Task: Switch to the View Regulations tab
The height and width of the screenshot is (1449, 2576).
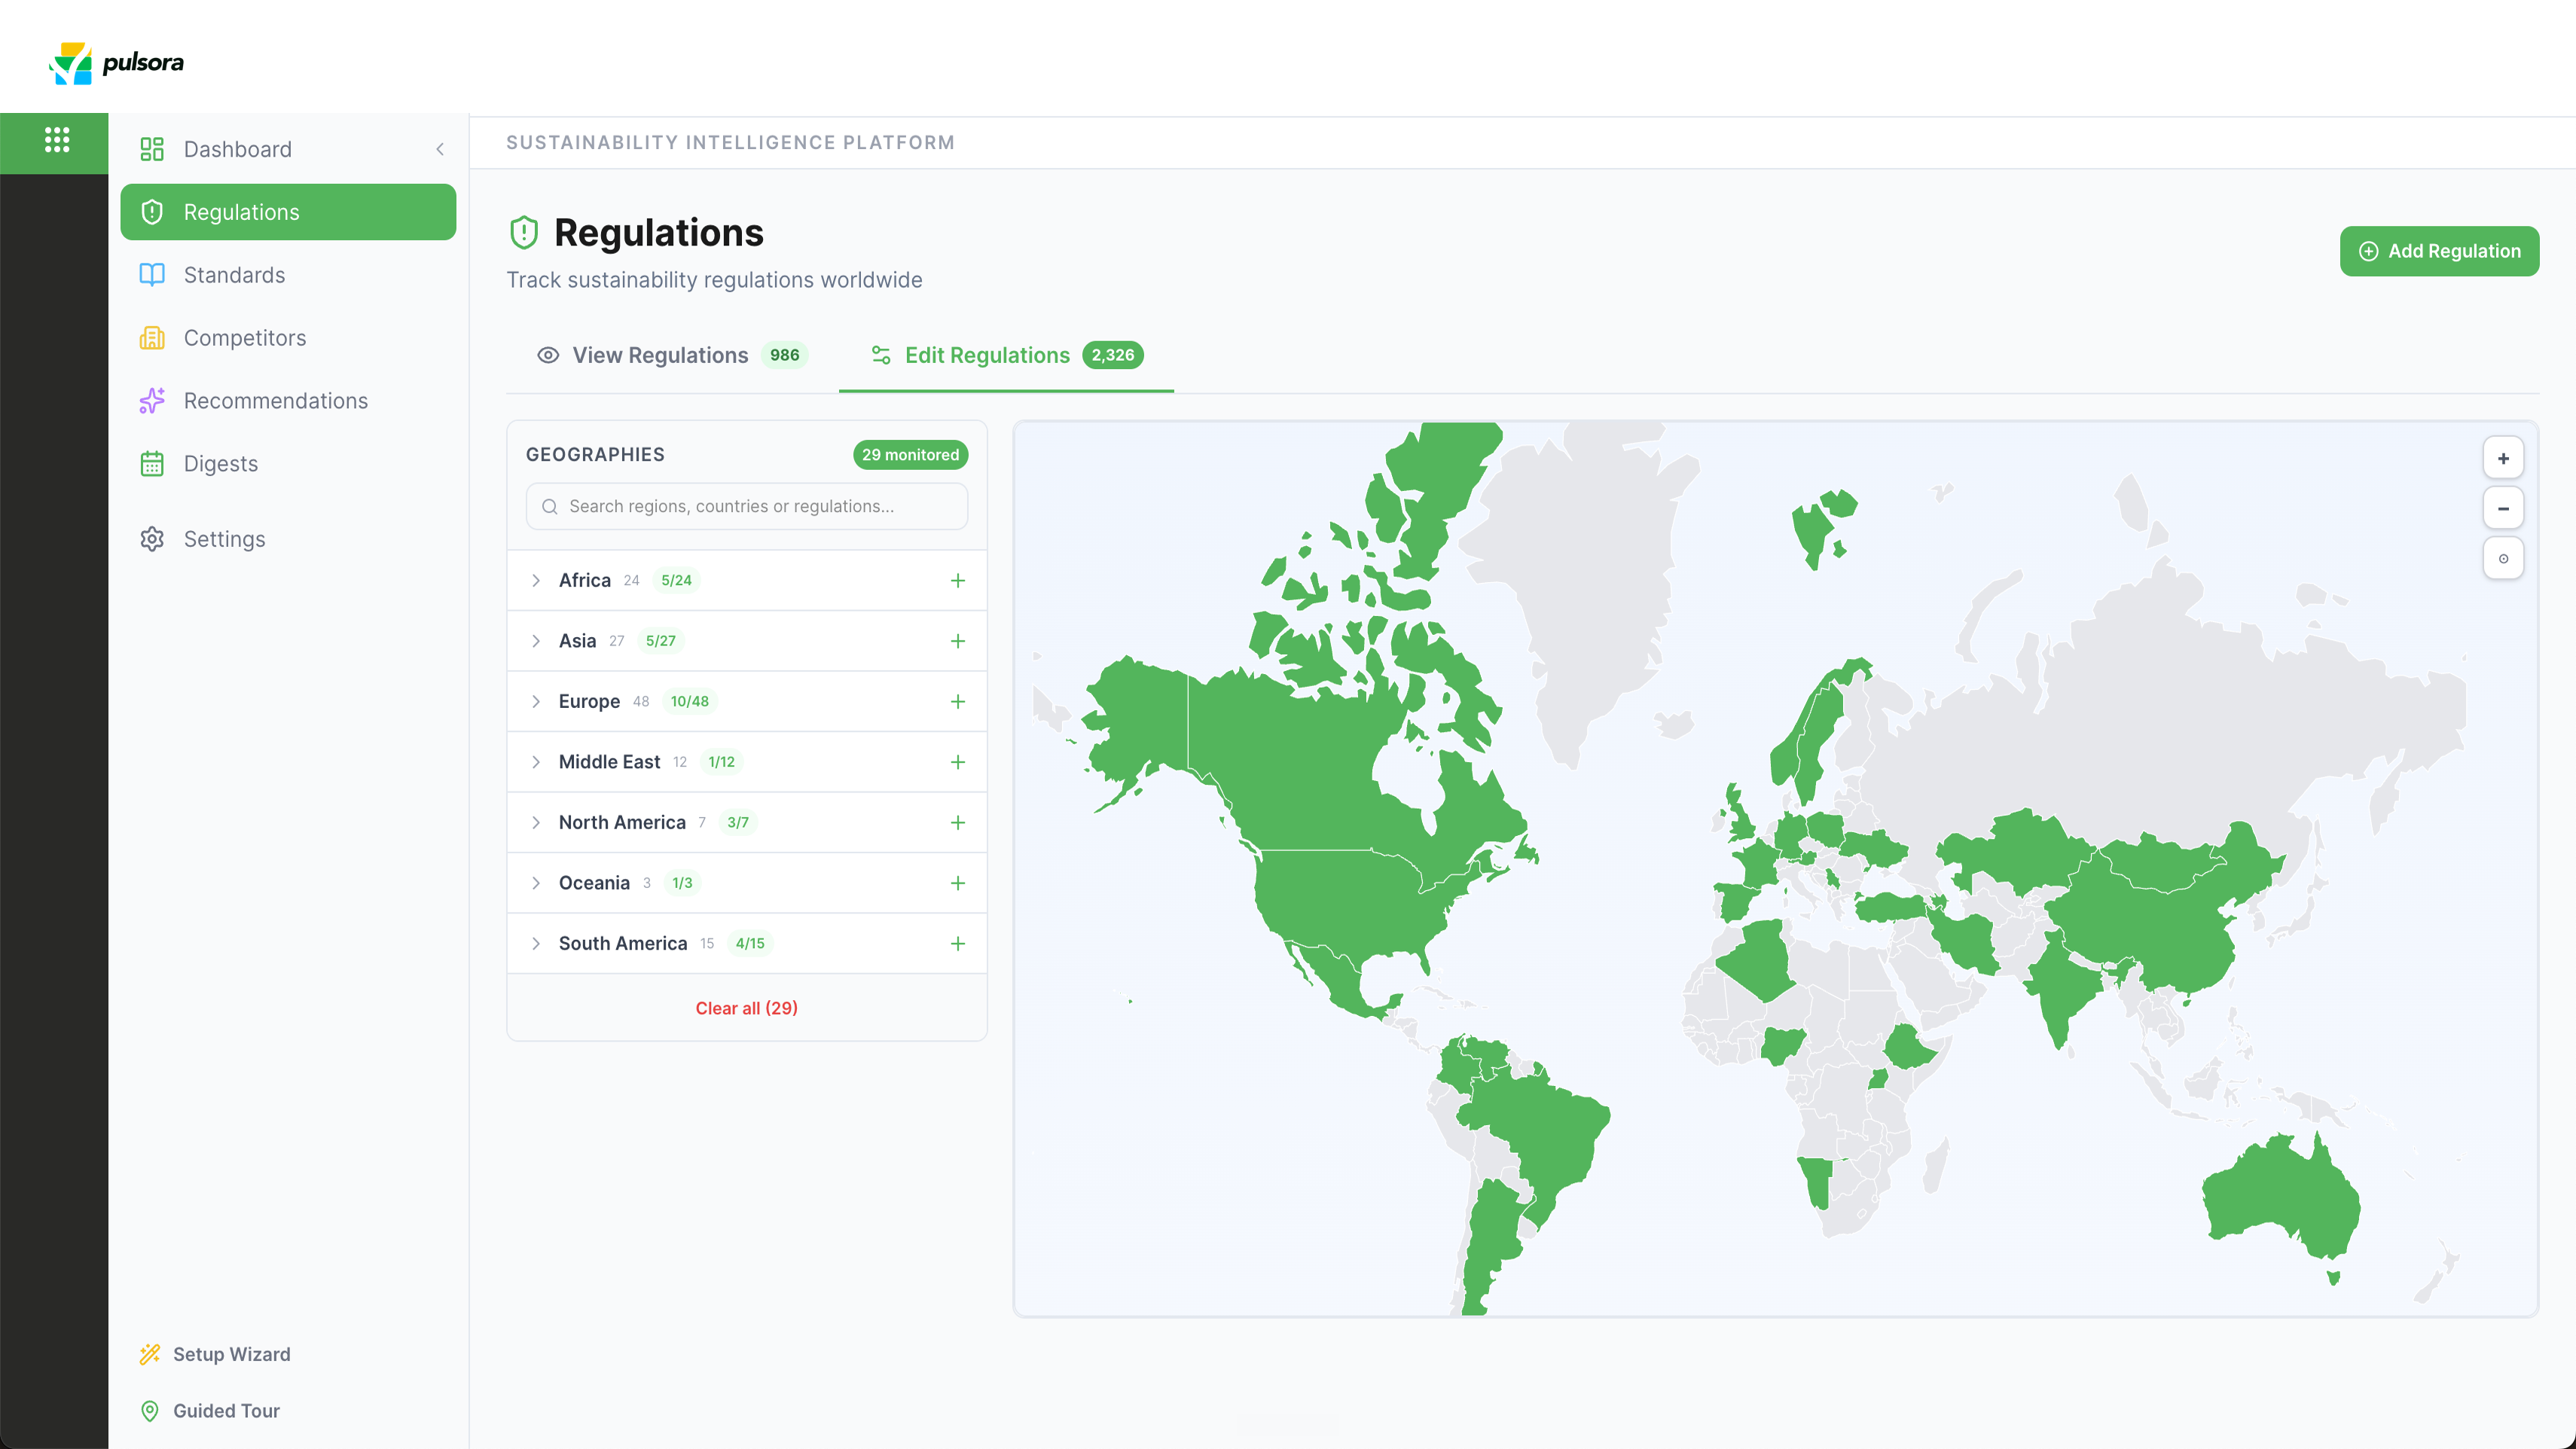Action: [672, 355]
